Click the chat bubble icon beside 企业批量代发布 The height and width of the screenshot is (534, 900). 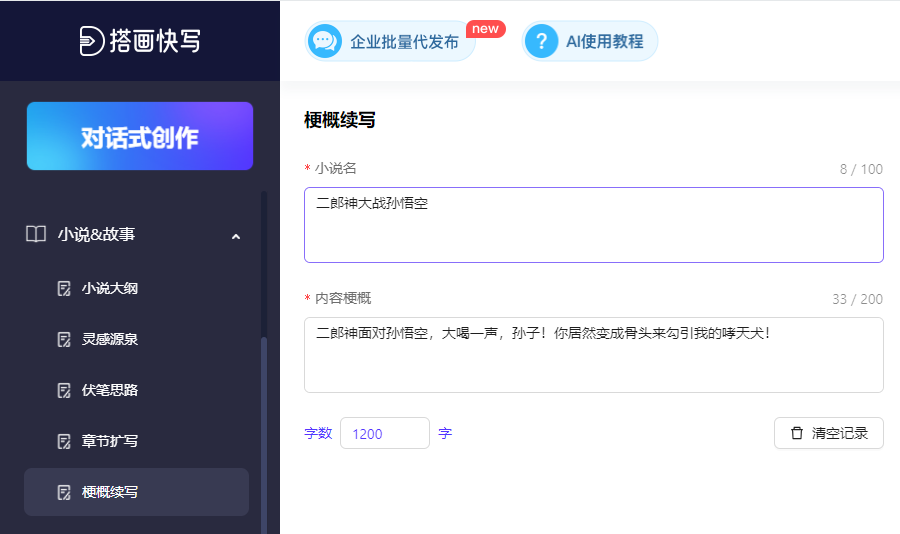tap(325, 41)
